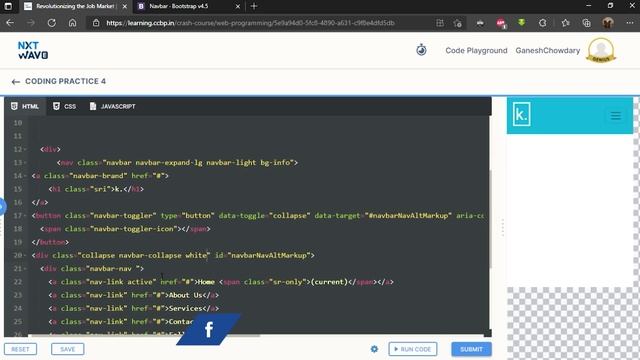Switch to the JavaScript editor tab
640x360 pixels.
pos(113,106)
